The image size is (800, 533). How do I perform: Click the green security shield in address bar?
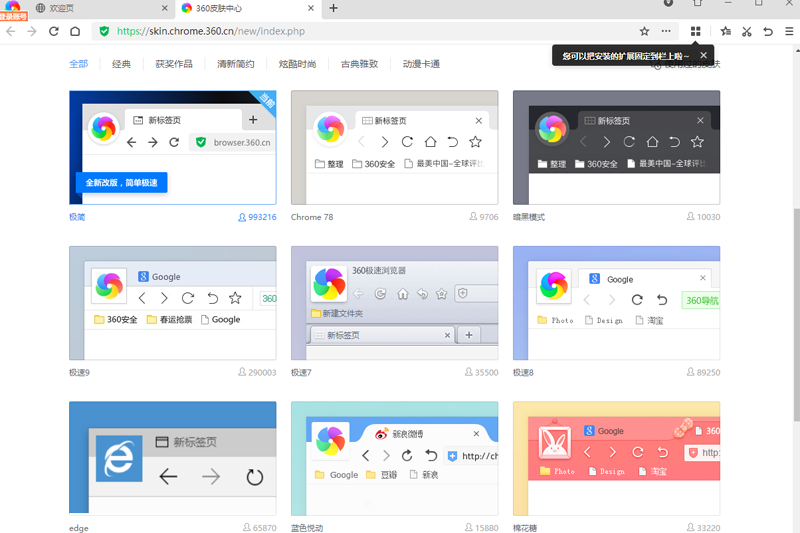coord(104,32)
